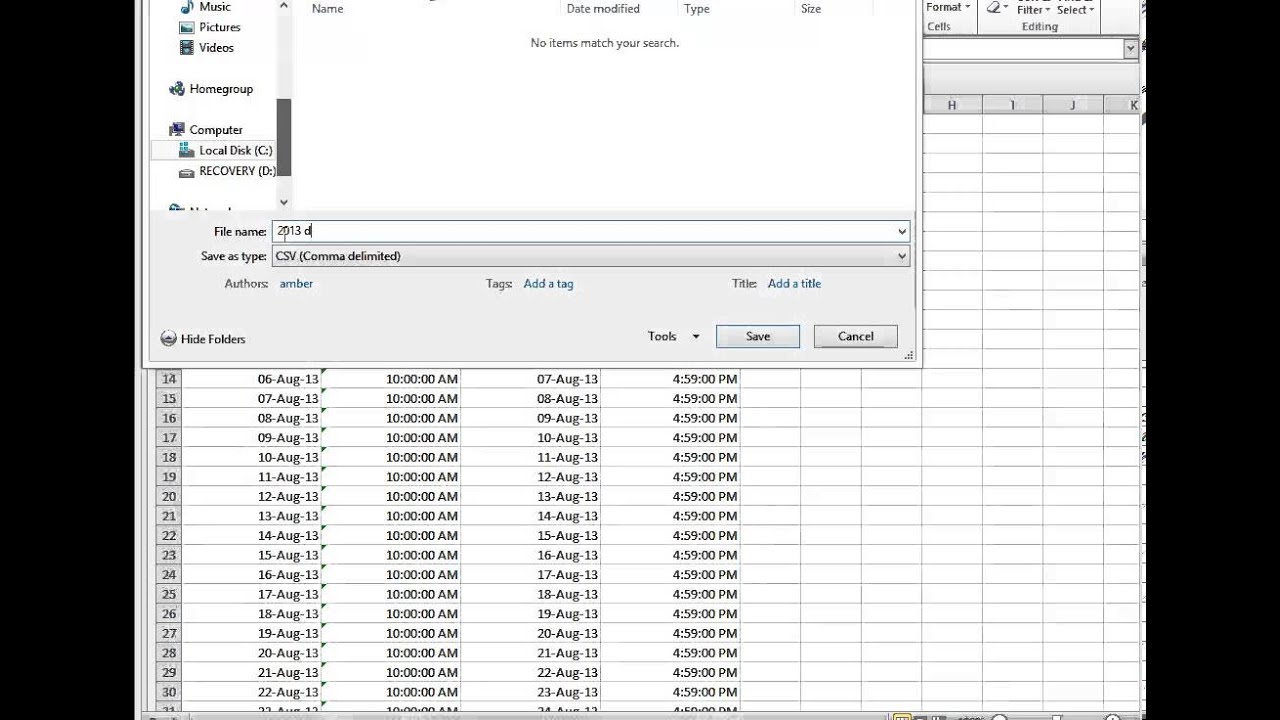
Task: Click the Hide Folders arrow icon
Action: tap(168, 339)
